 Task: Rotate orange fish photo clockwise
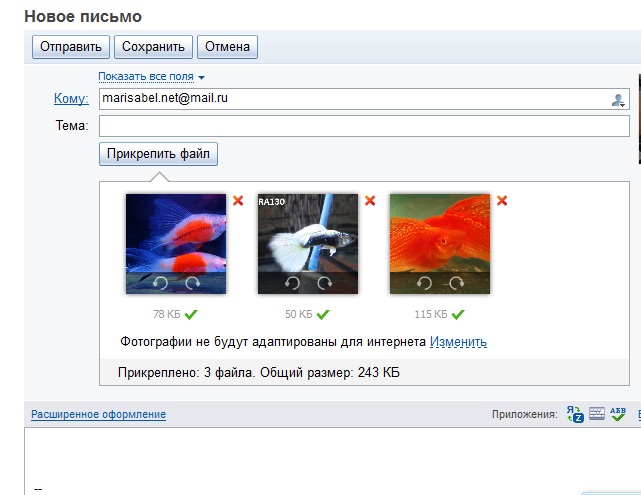pos(455,283)
